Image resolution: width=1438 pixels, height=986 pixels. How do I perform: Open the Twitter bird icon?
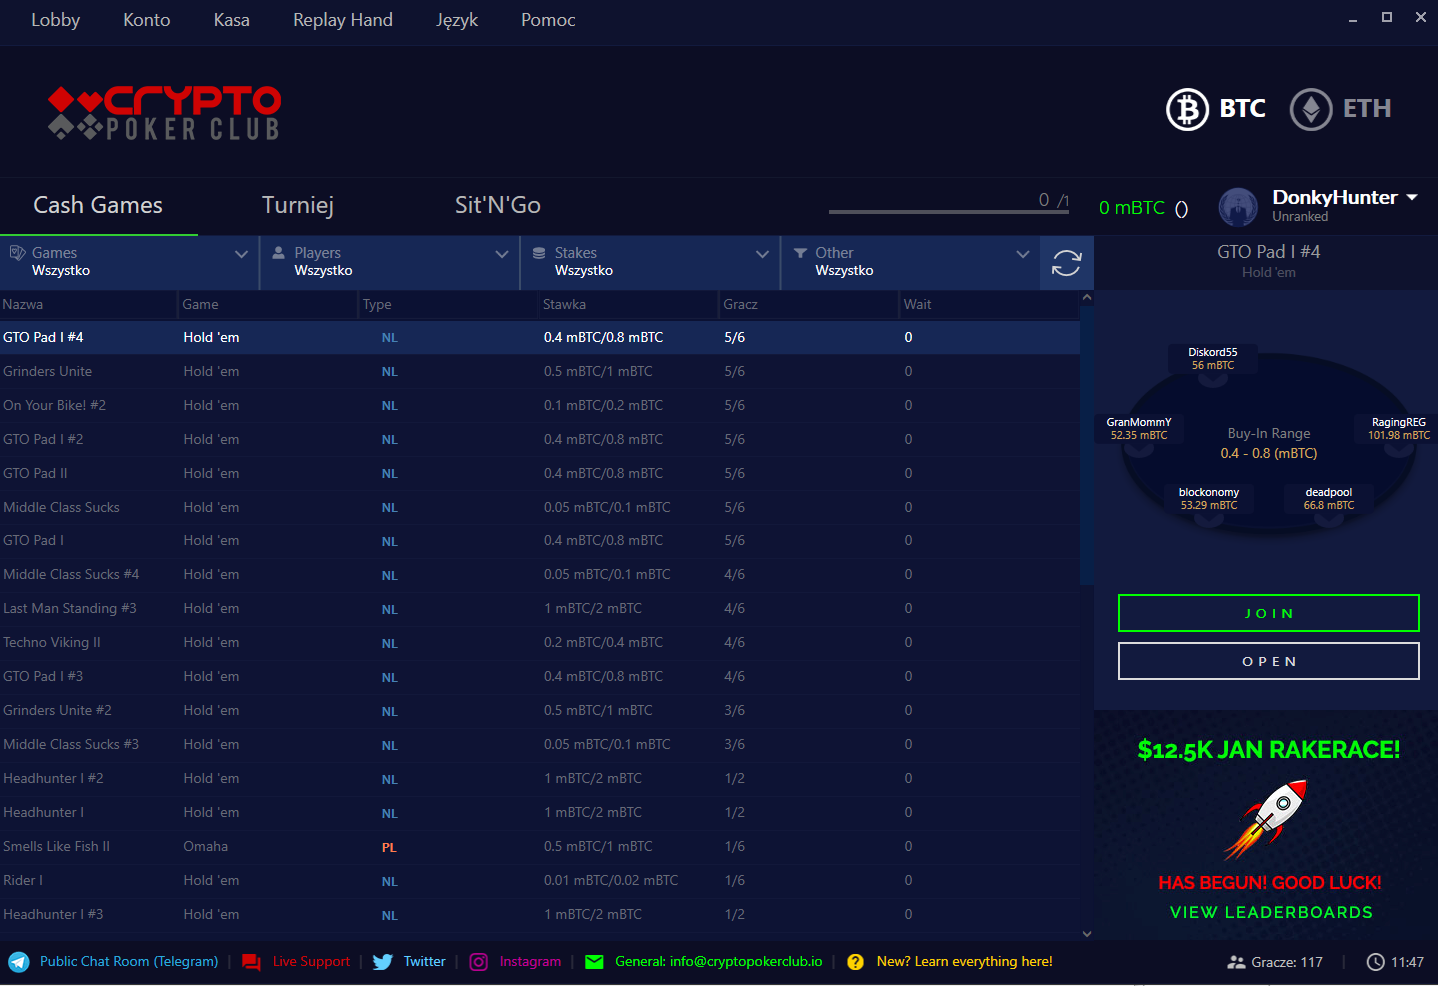382,962
